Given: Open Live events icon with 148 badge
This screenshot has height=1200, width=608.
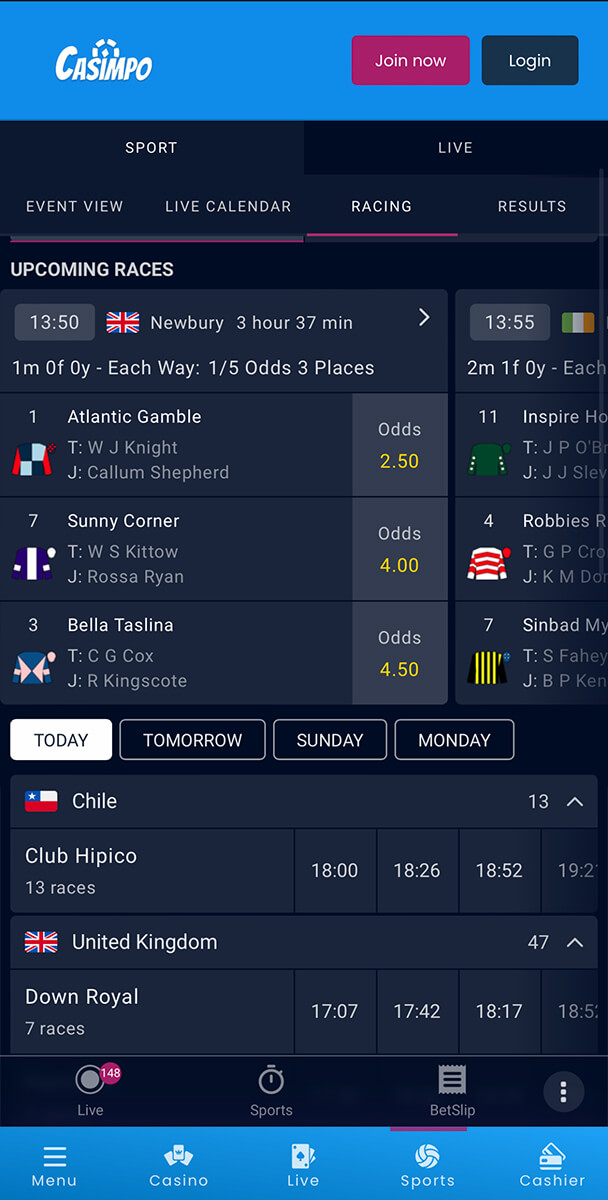Looking at the screenshot, I should 90,1080.
